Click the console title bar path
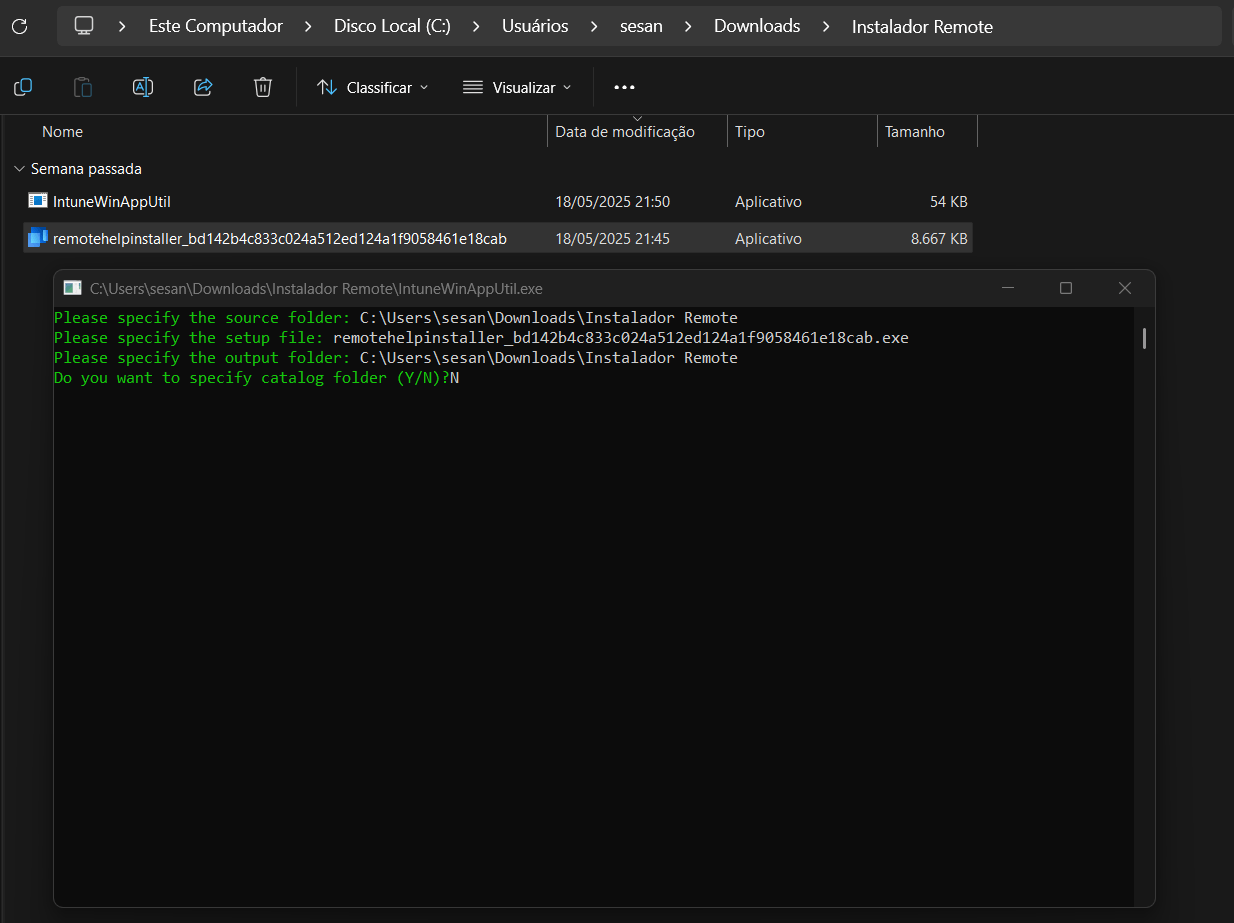The height and width of the screenshot is (923, 1234). click(x=316, y=288)
